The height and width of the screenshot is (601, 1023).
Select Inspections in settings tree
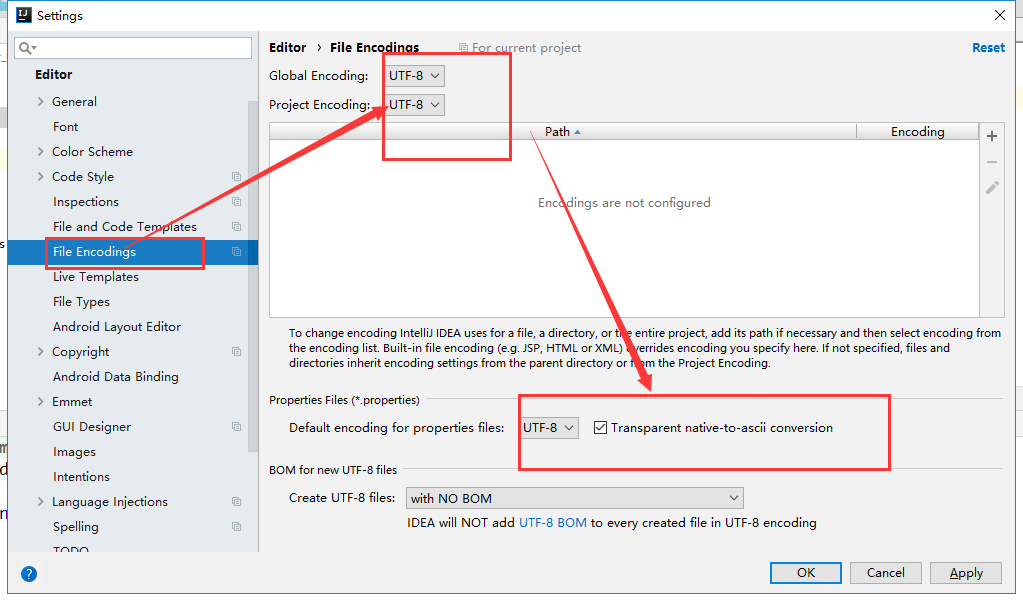pyautogui.click(x=85, y=202)
